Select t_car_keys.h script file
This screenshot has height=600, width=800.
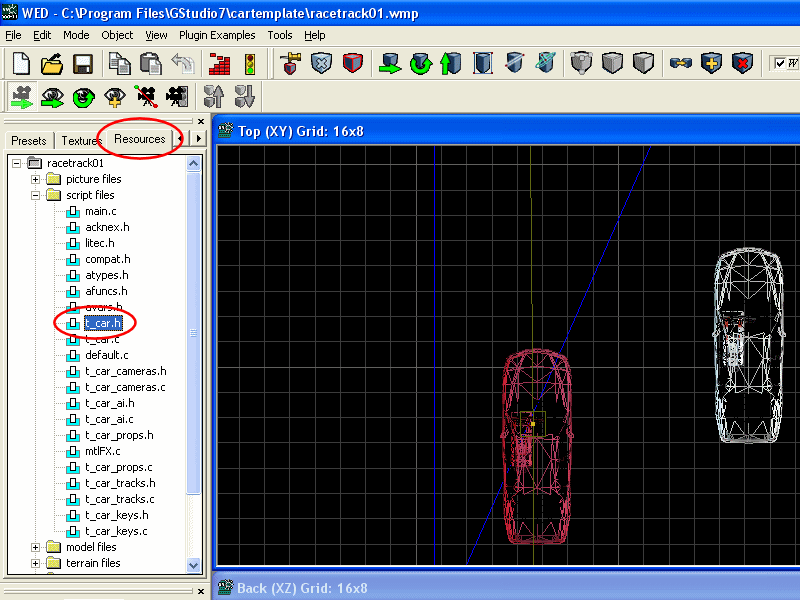coord(116,515)
